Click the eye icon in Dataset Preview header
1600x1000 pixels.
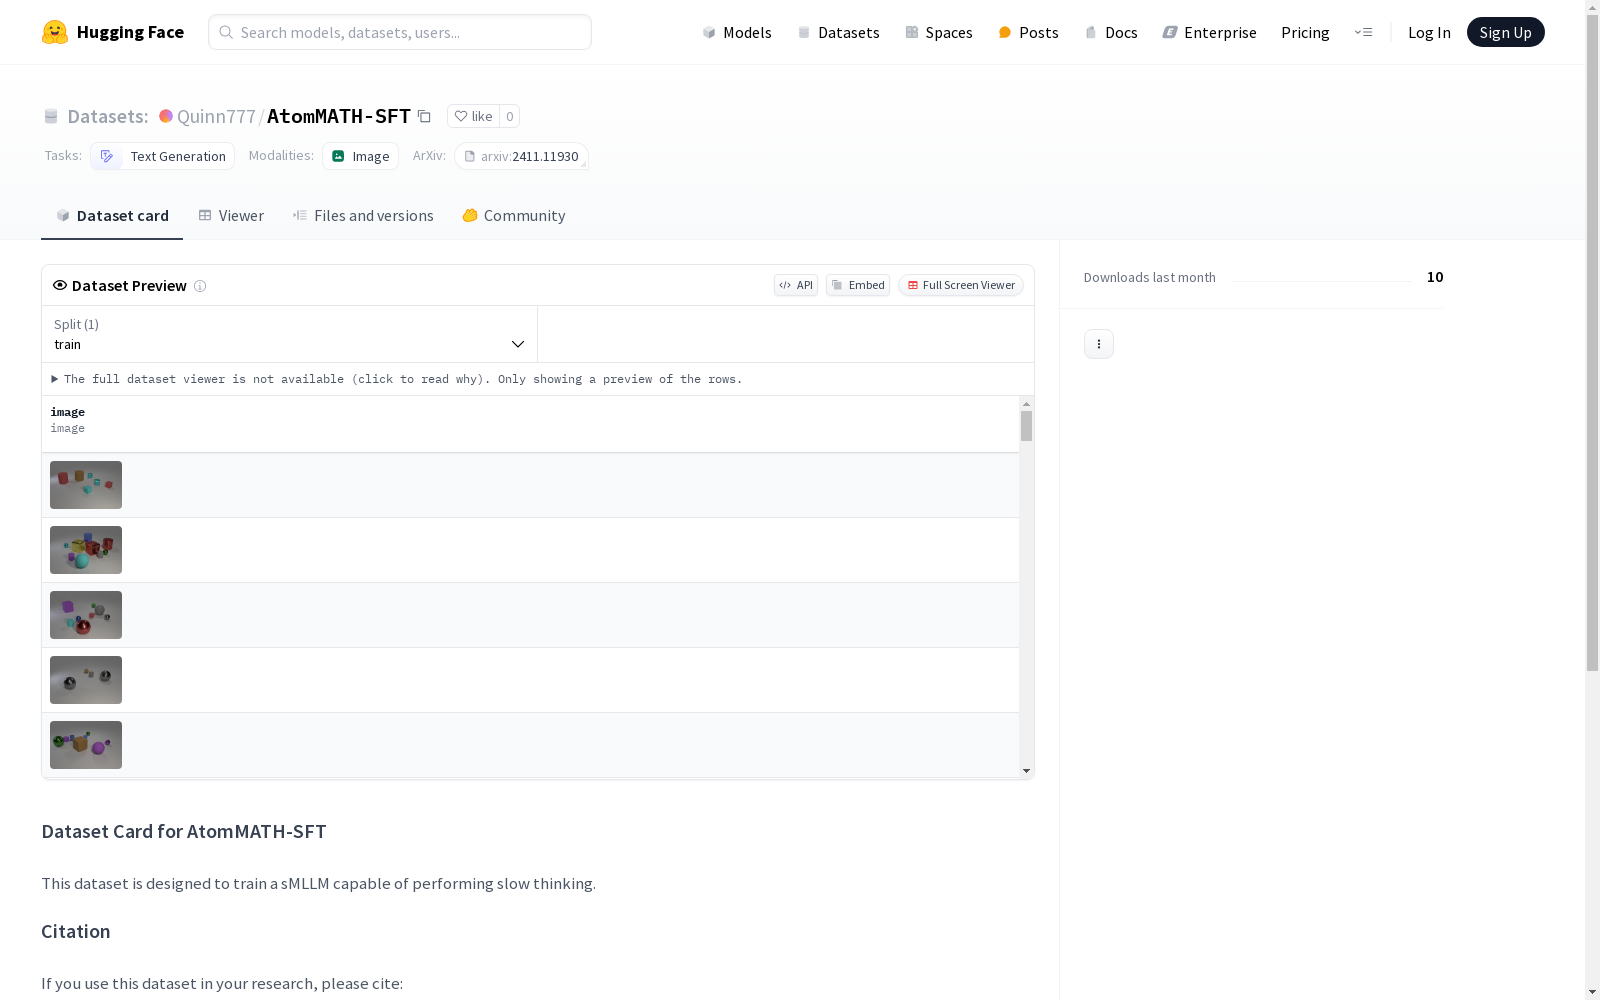[x=60, y=285]
